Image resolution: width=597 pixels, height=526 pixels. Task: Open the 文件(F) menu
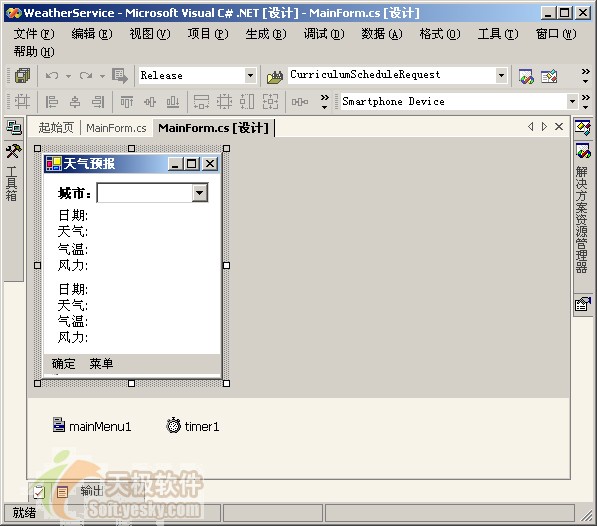(34, 34)
